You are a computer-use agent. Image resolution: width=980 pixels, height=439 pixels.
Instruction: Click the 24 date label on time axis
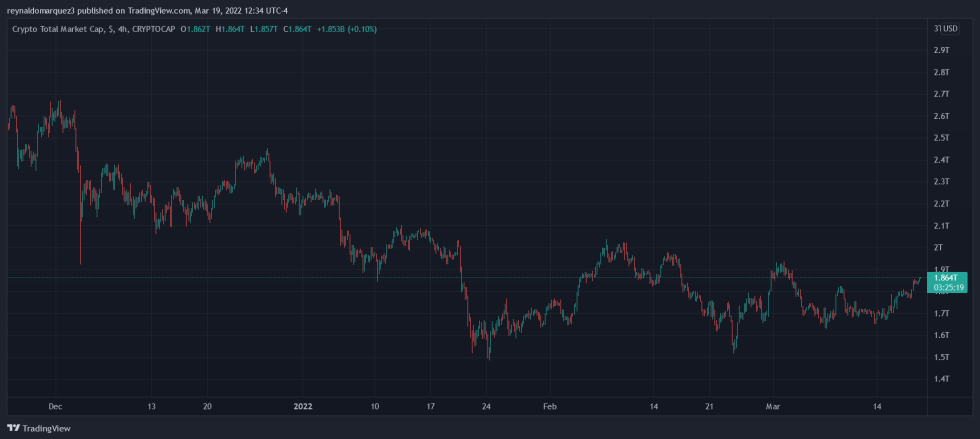pyautogui.click(x=487, y=406)
